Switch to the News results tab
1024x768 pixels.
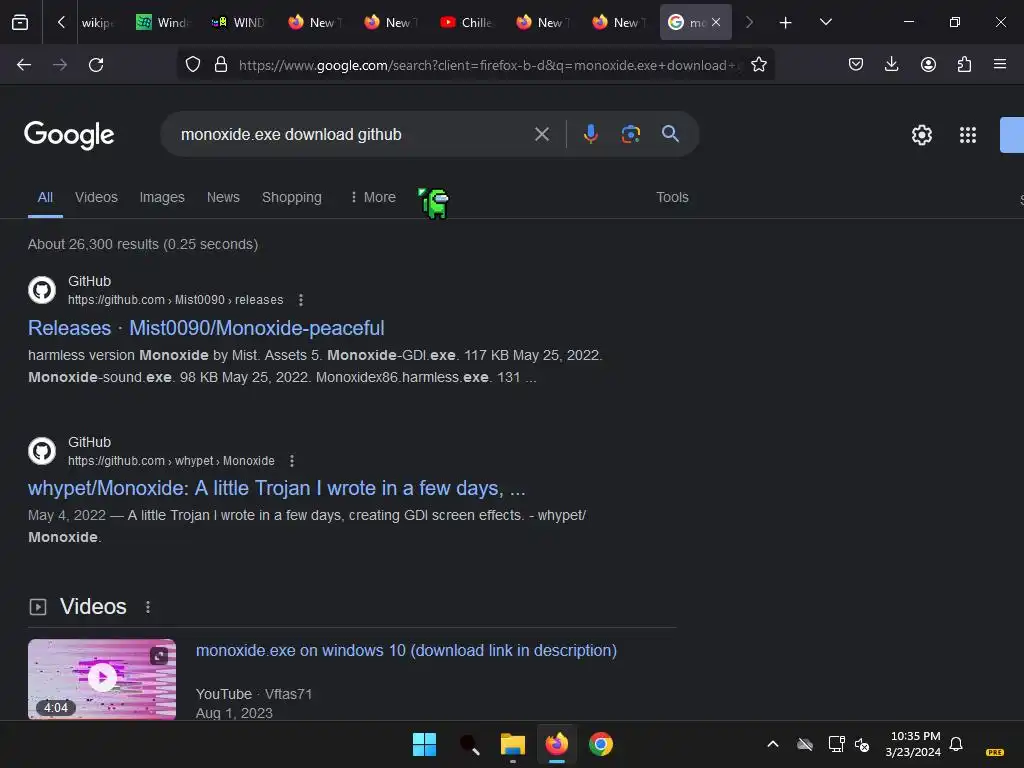coord(223,197)
